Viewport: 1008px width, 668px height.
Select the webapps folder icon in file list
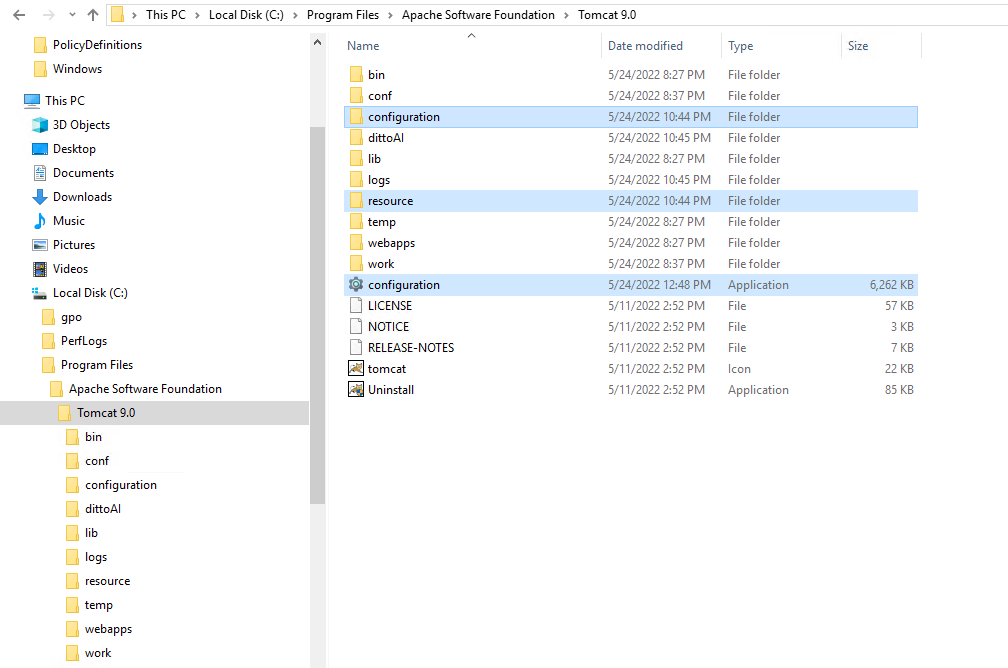(356, 243)
